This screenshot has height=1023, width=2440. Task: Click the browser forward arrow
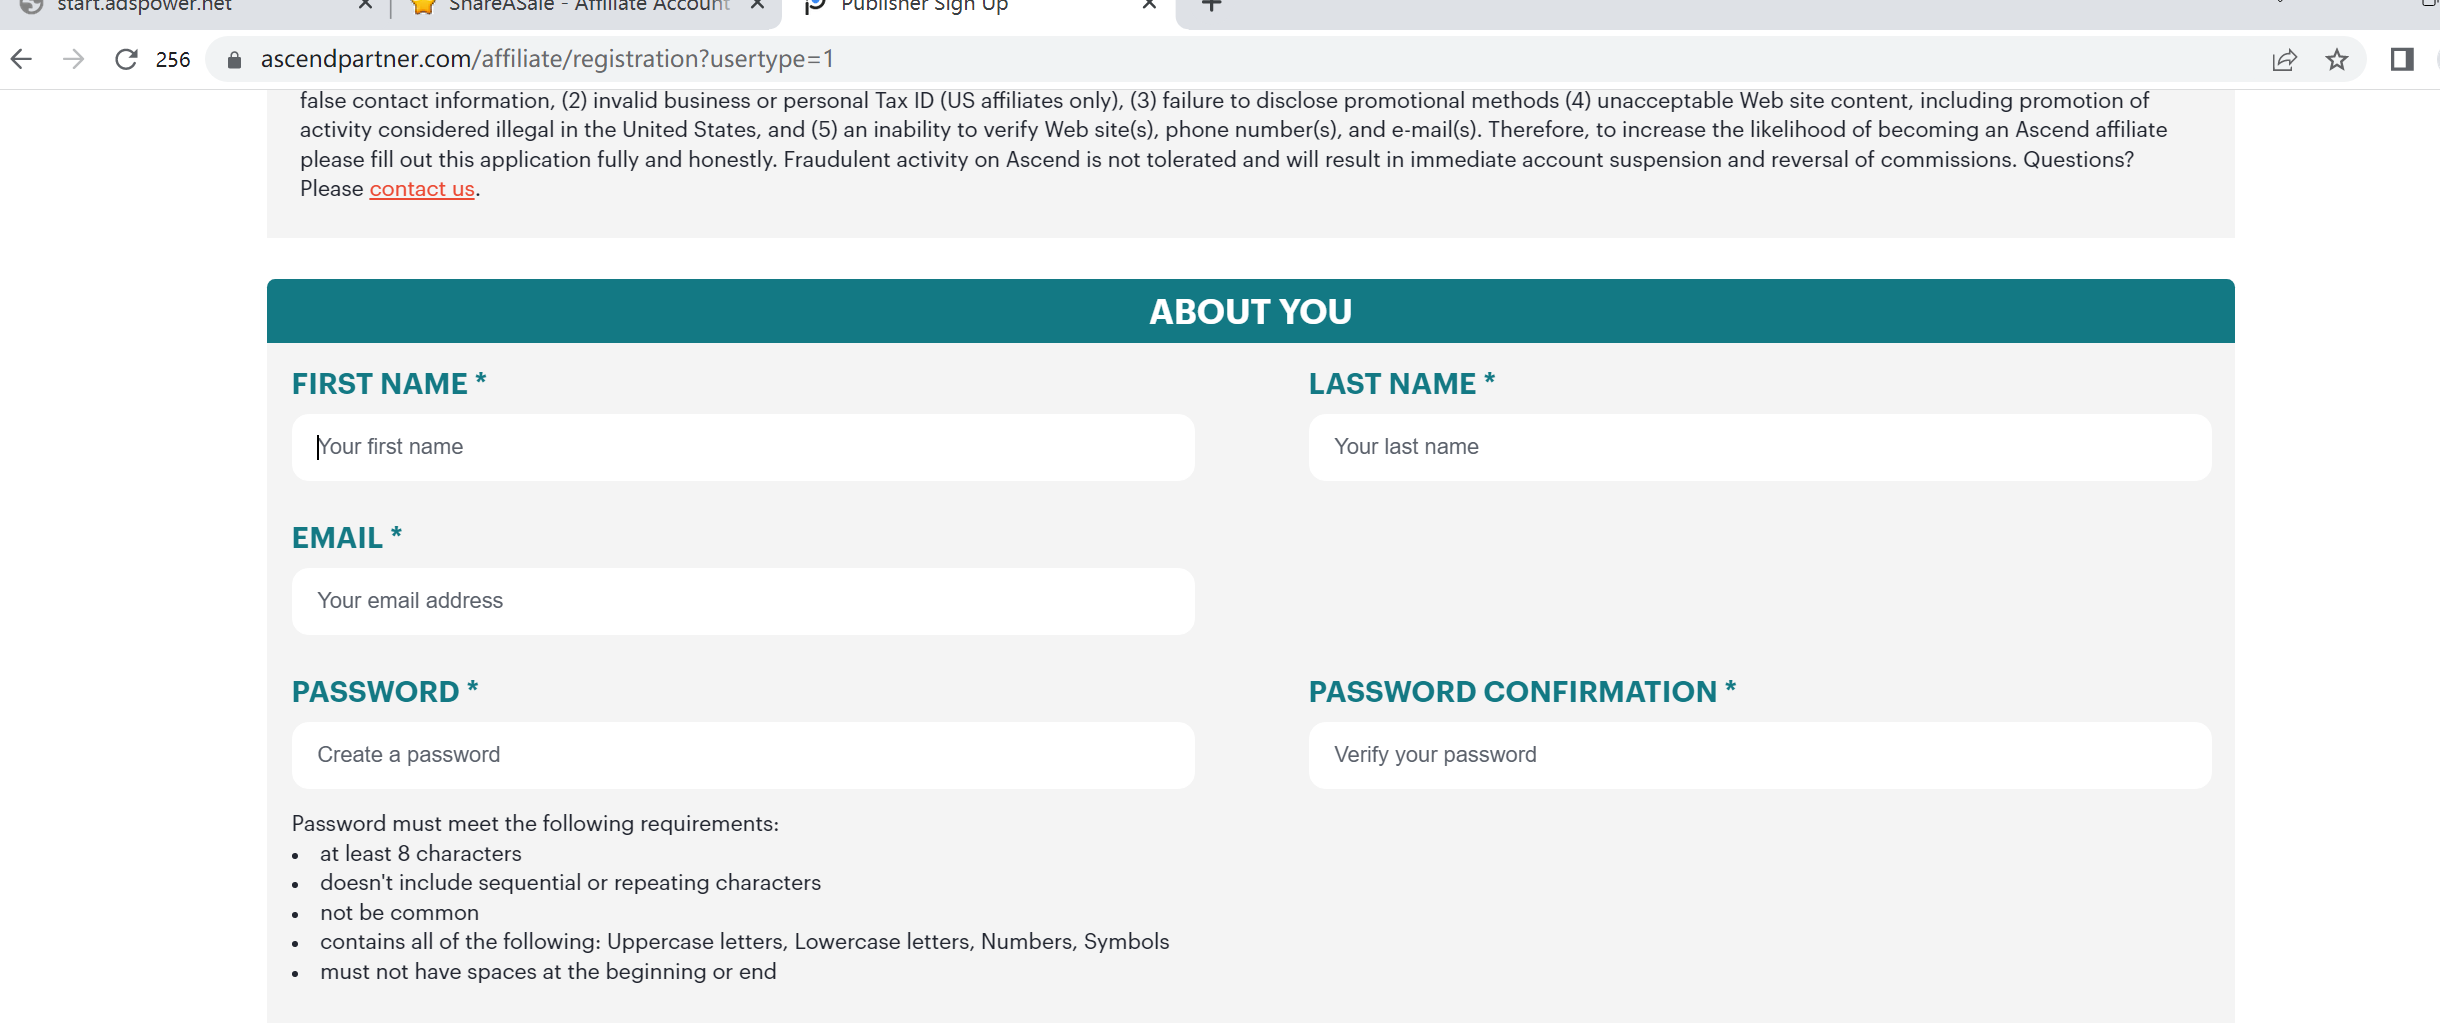(73, 60)
